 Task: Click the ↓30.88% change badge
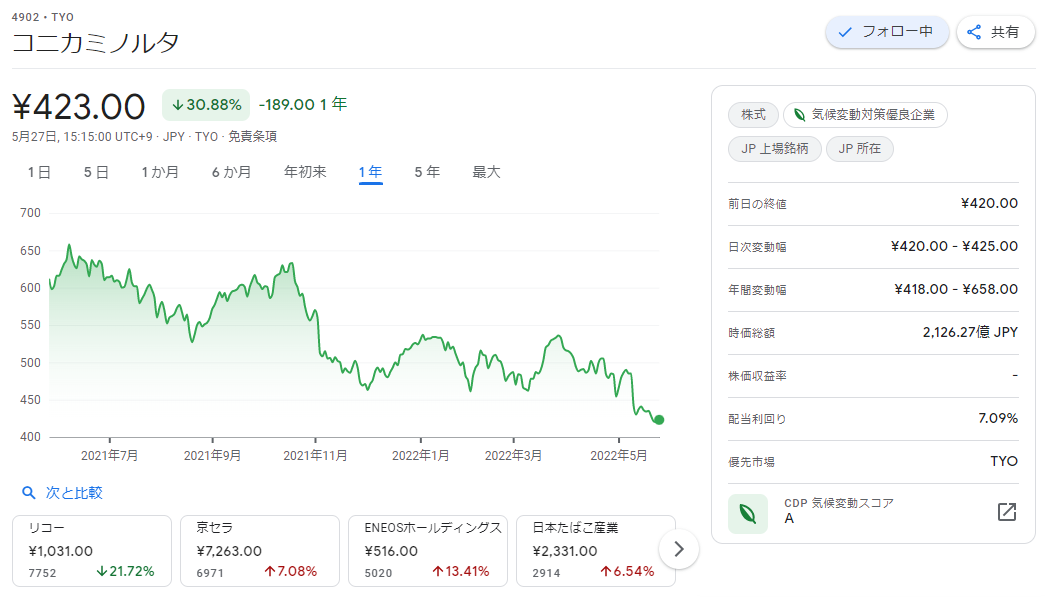(206, 105)
